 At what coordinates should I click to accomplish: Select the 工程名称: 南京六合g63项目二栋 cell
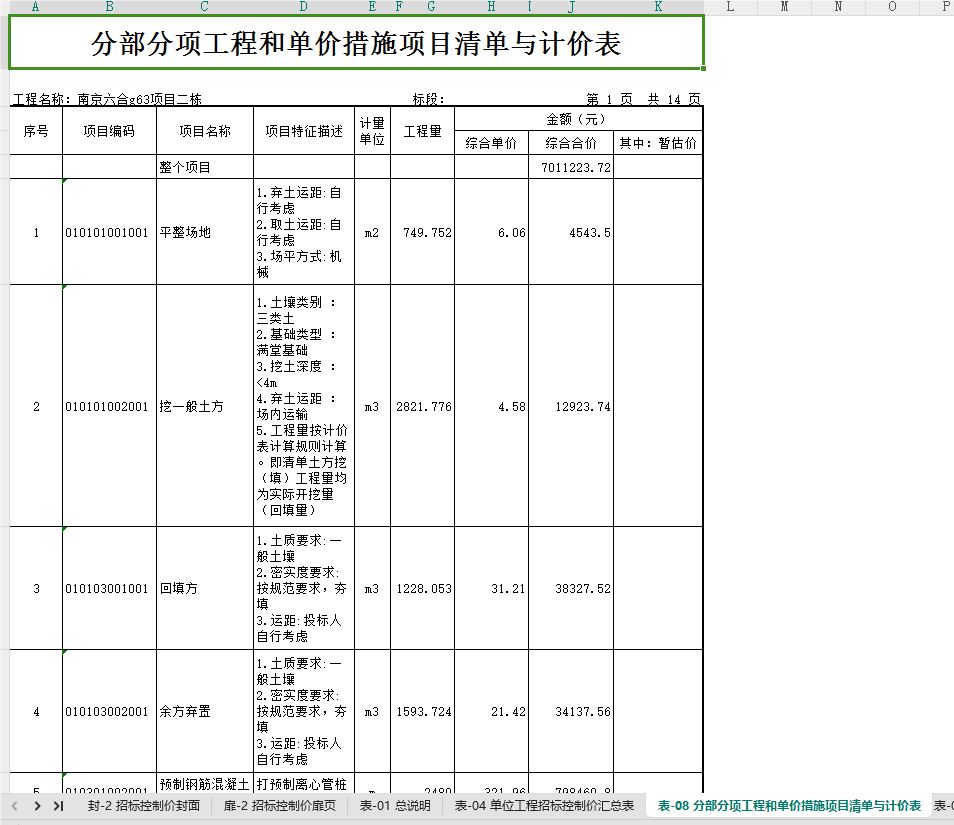(107, 99)
